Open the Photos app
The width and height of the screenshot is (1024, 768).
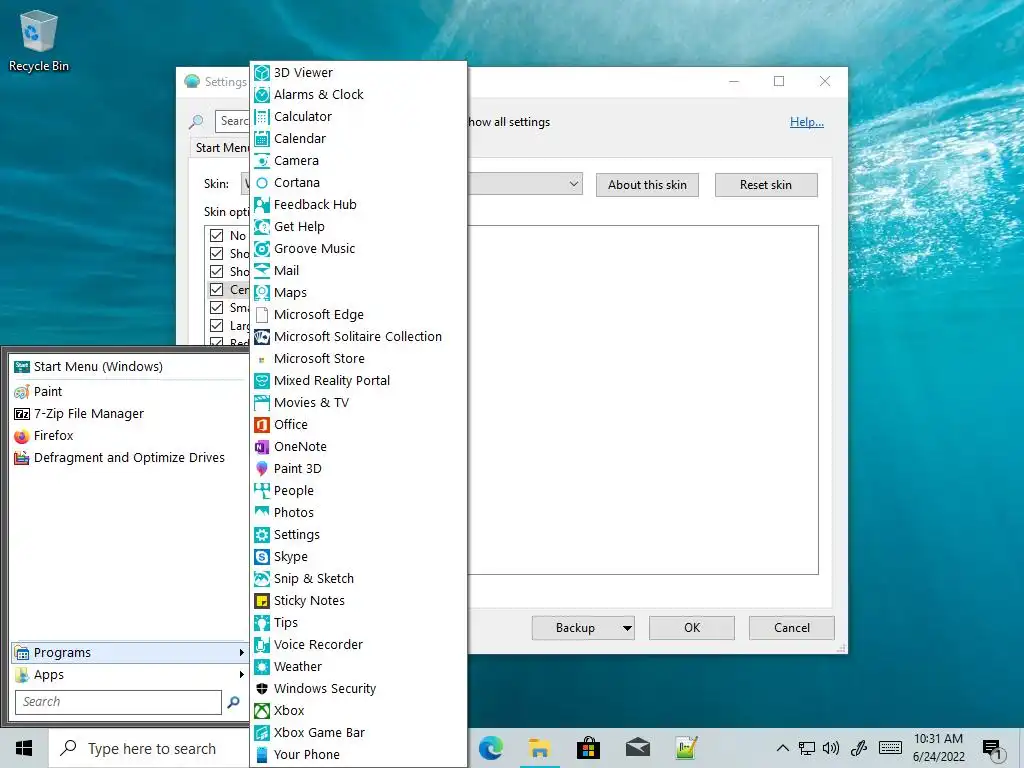359,513
